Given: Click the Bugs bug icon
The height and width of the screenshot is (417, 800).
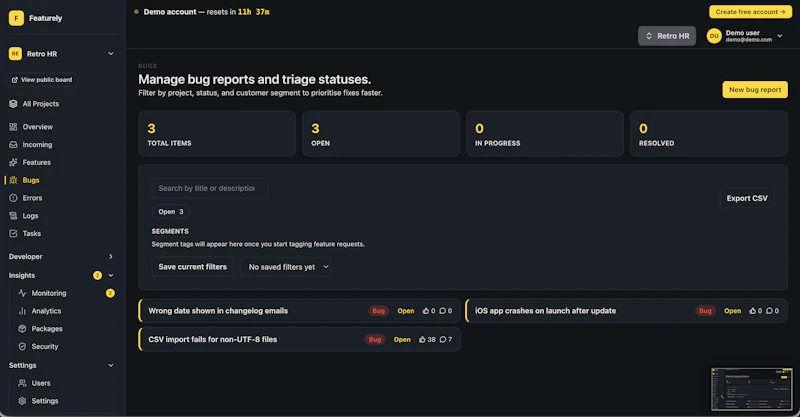Looking at the screenshot, I should [x=13, y=180].
